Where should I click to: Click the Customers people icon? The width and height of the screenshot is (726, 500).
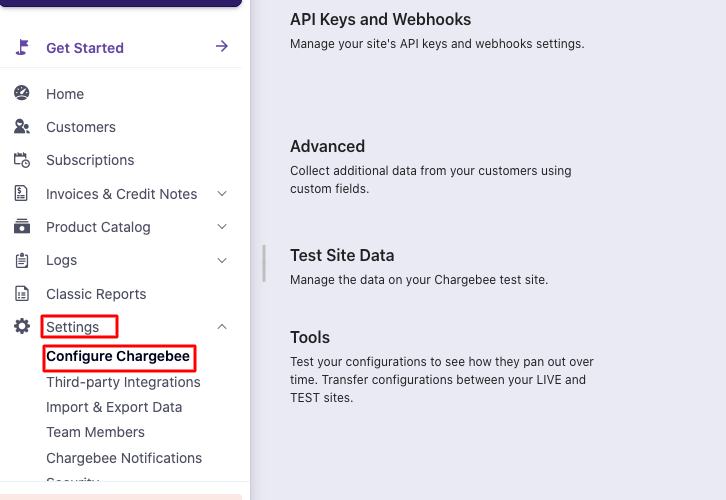[x=22, y=127]
